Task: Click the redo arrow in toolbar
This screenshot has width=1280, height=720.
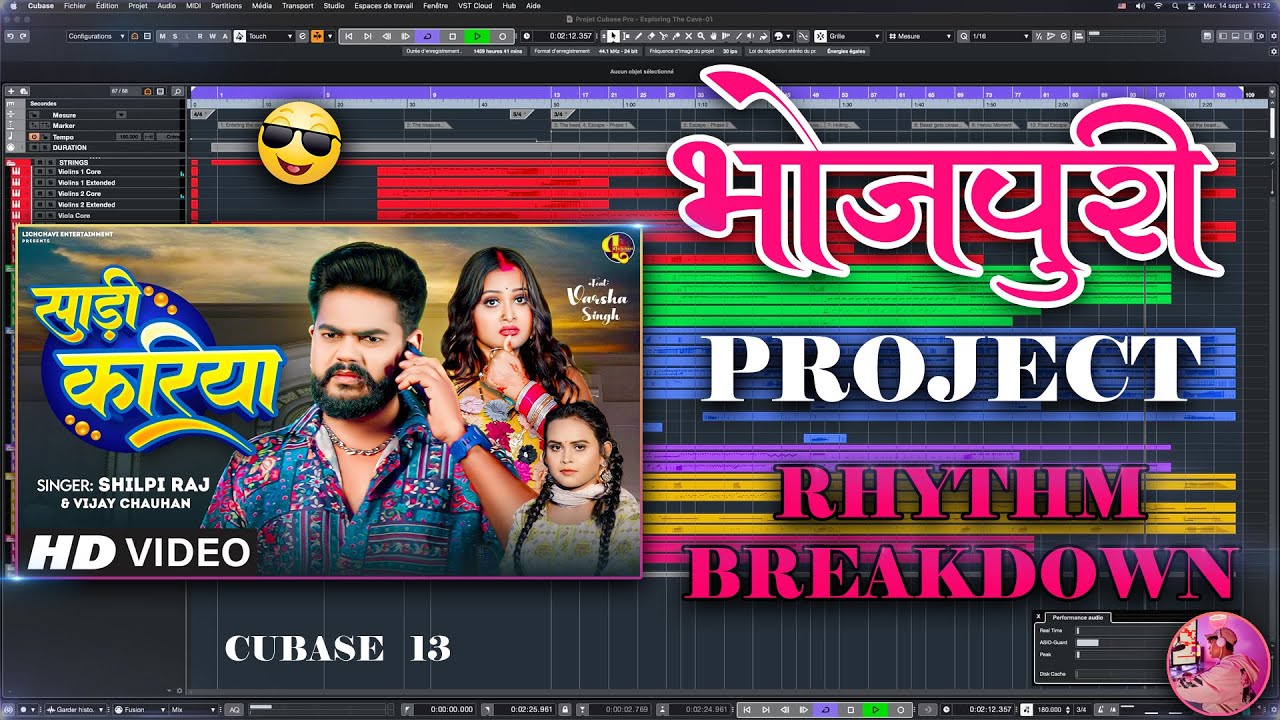Action: pos(23,36)
